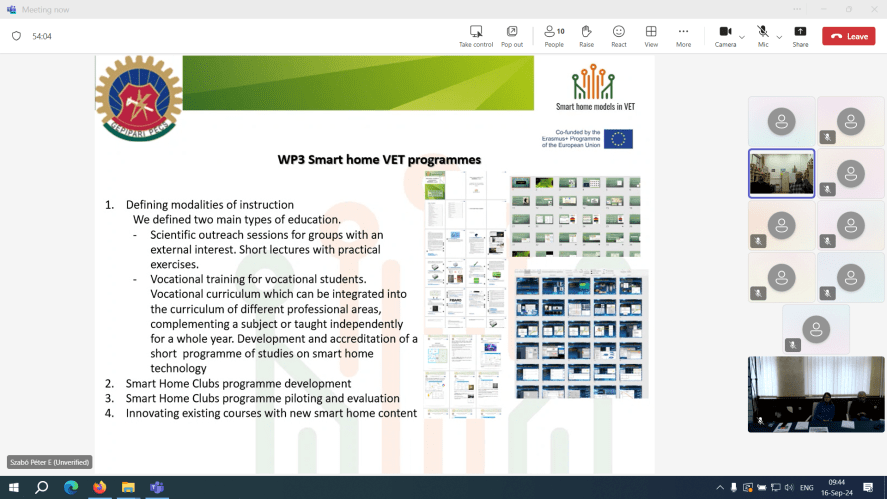Leave the meeting
Image resolution: width=887 pixels, height=499 pixels.
849,36
